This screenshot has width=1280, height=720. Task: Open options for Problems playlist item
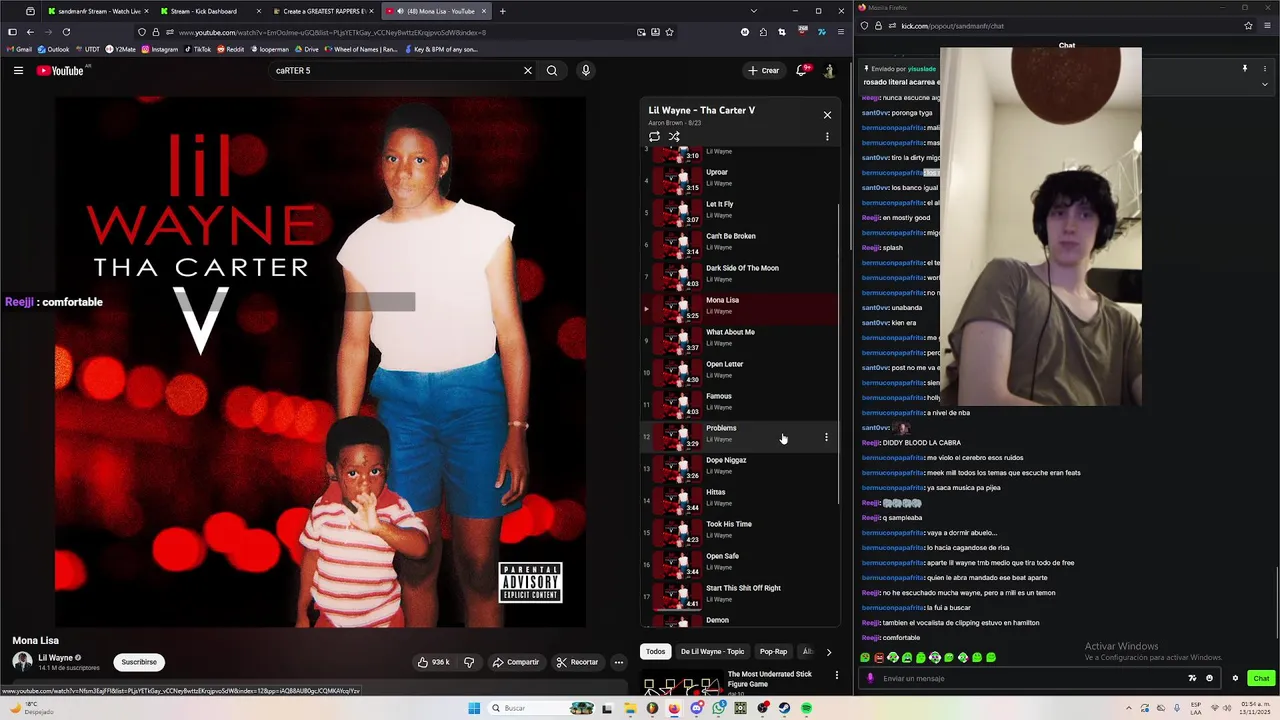click(826, 437)
